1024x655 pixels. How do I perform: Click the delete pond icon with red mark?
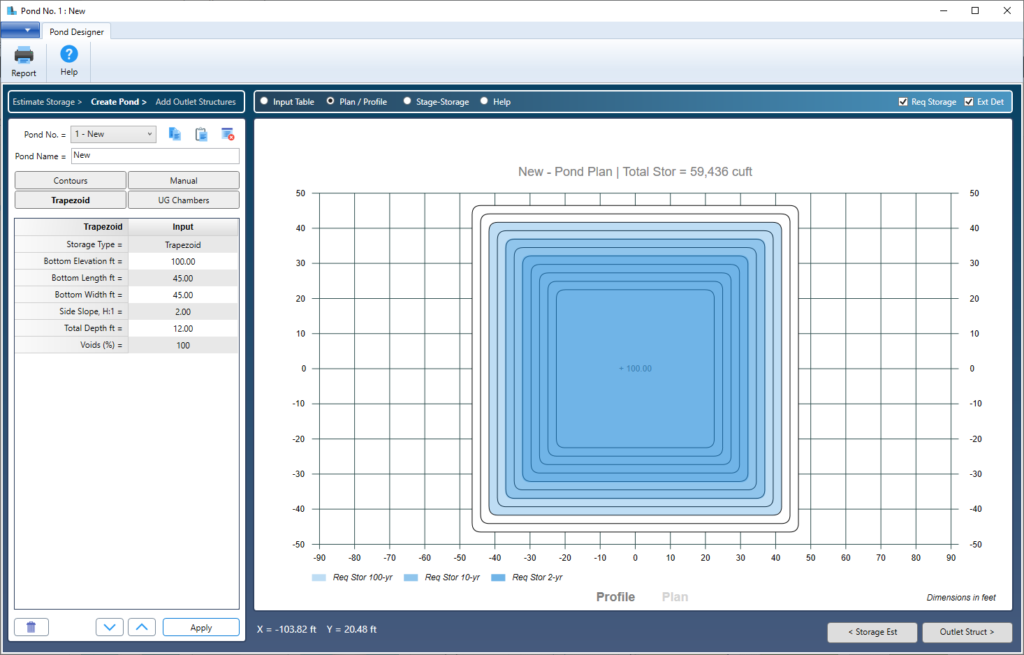227,134
